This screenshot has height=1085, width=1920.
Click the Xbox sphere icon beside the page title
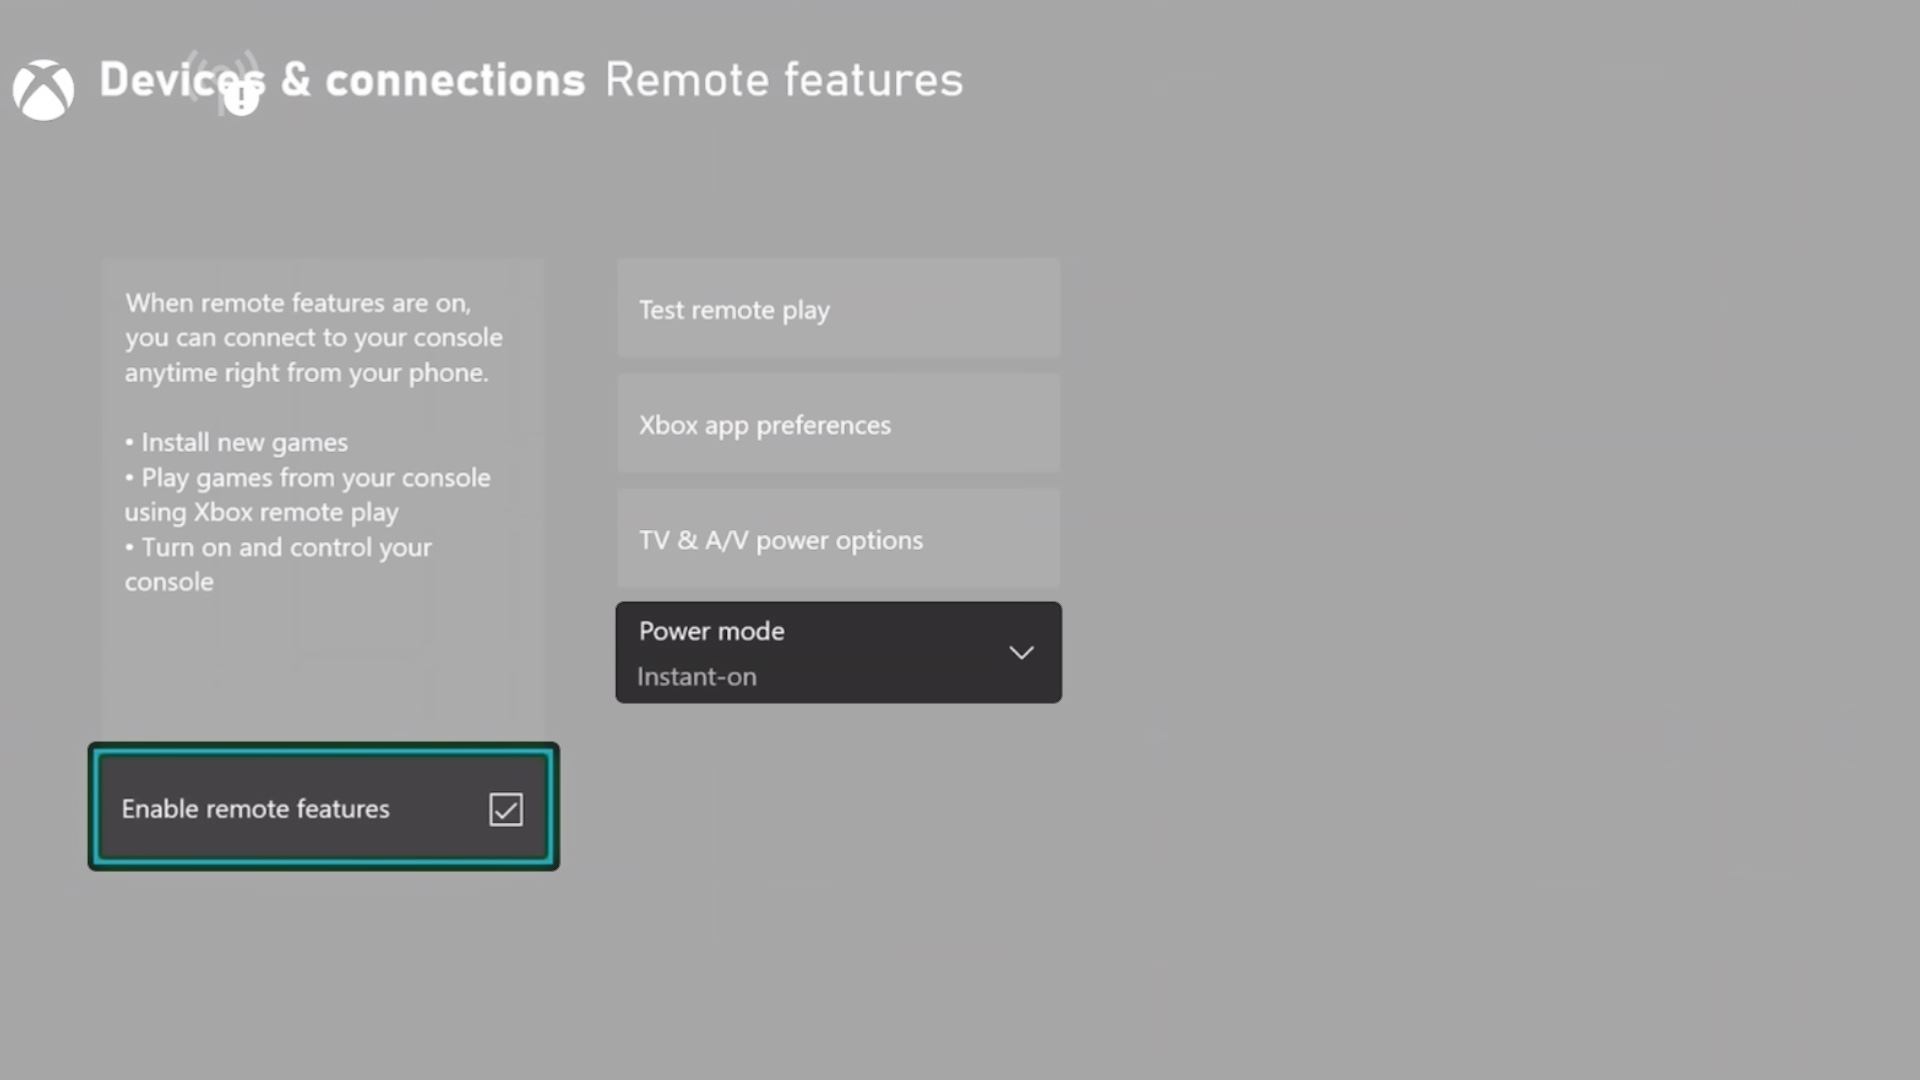click(43, 89)
